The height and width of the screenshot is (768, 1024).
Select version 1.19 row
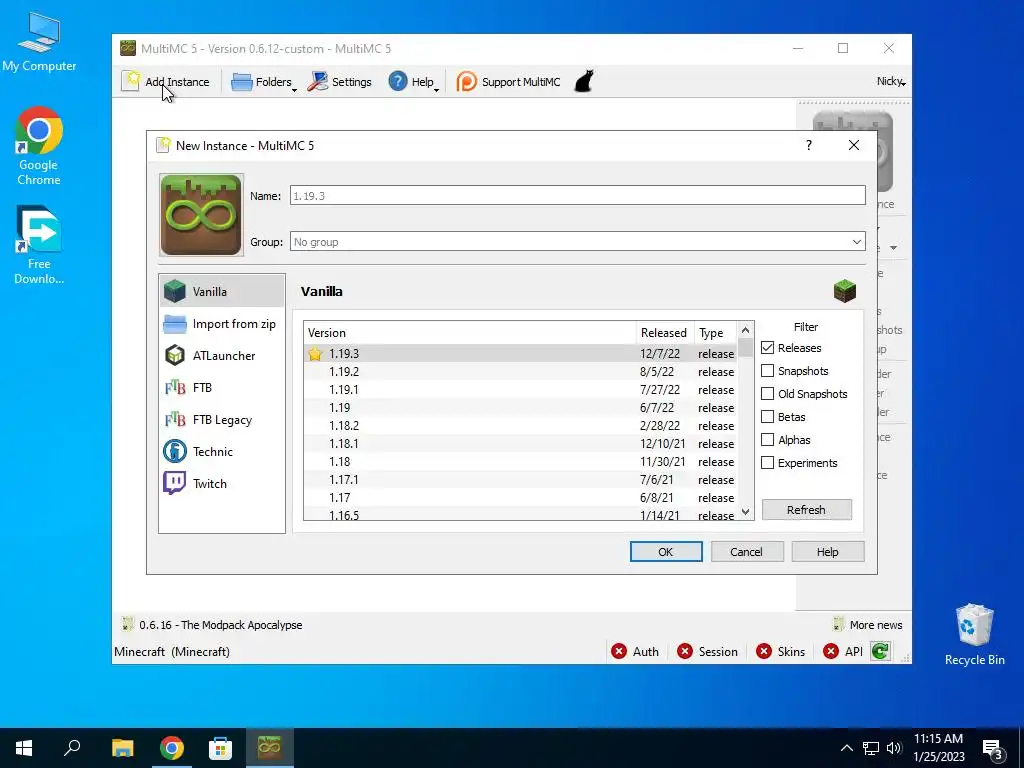tap(520, 408)
